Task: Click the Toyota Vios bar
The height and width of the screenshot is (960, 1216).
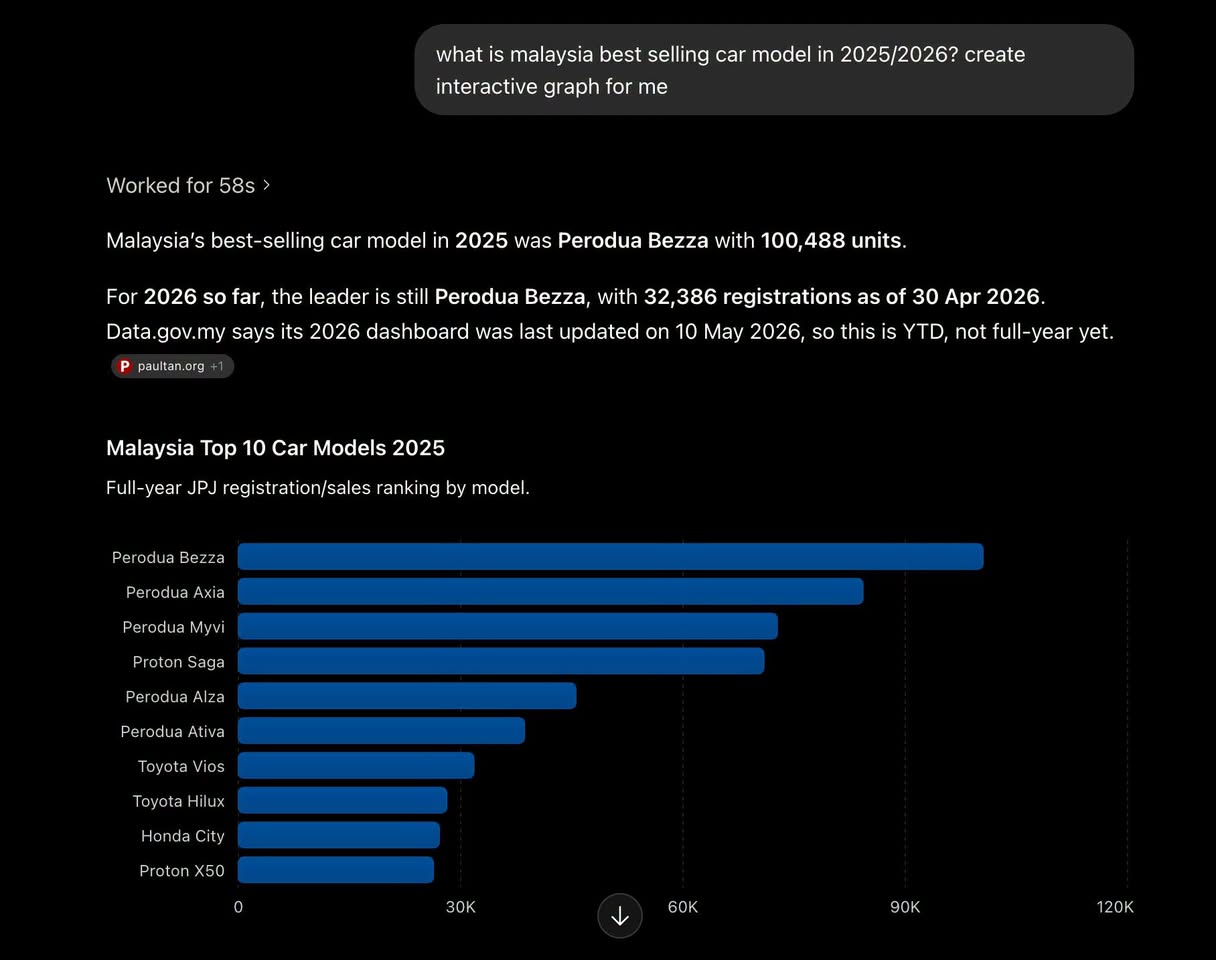Action: point(356,766)
